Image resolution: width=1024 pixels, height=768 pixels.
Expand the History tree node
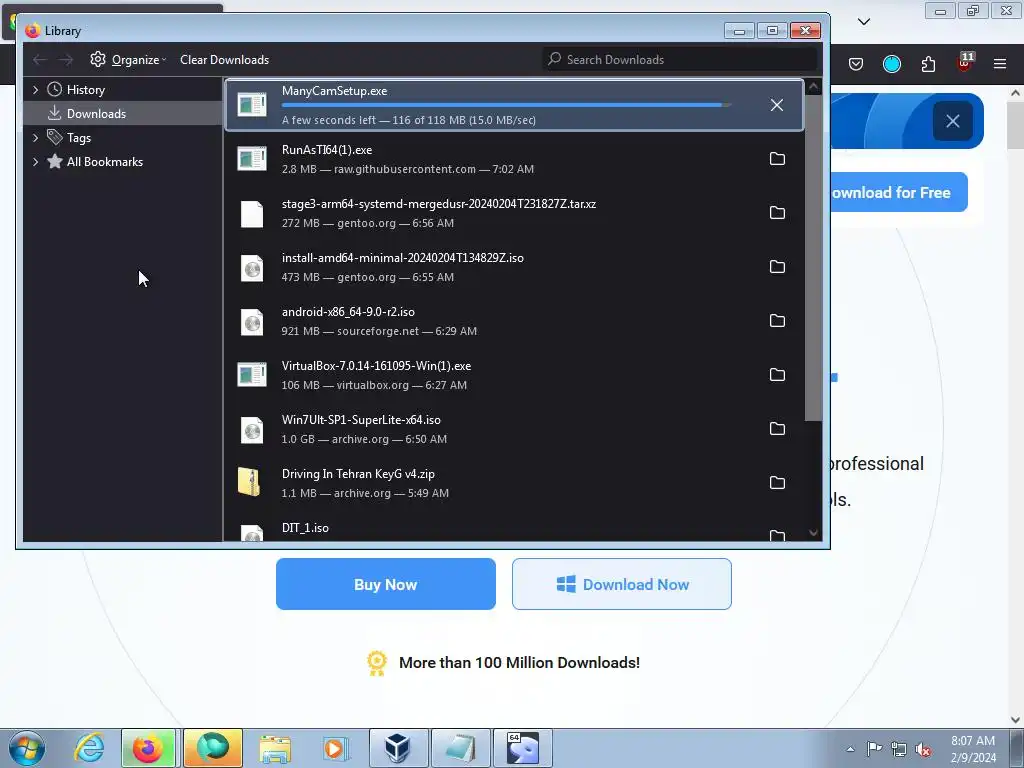click(36, 89)
